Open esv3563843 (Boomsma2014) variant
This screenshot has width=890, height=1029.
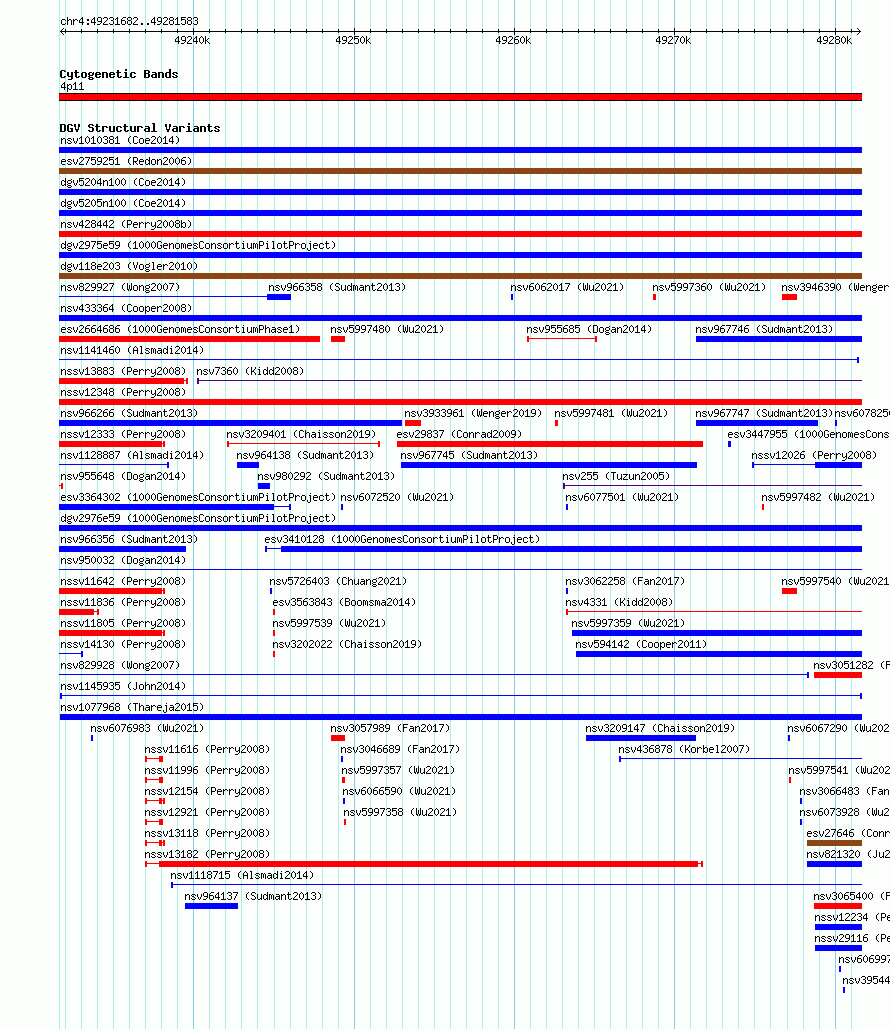(x=344, y=602)
